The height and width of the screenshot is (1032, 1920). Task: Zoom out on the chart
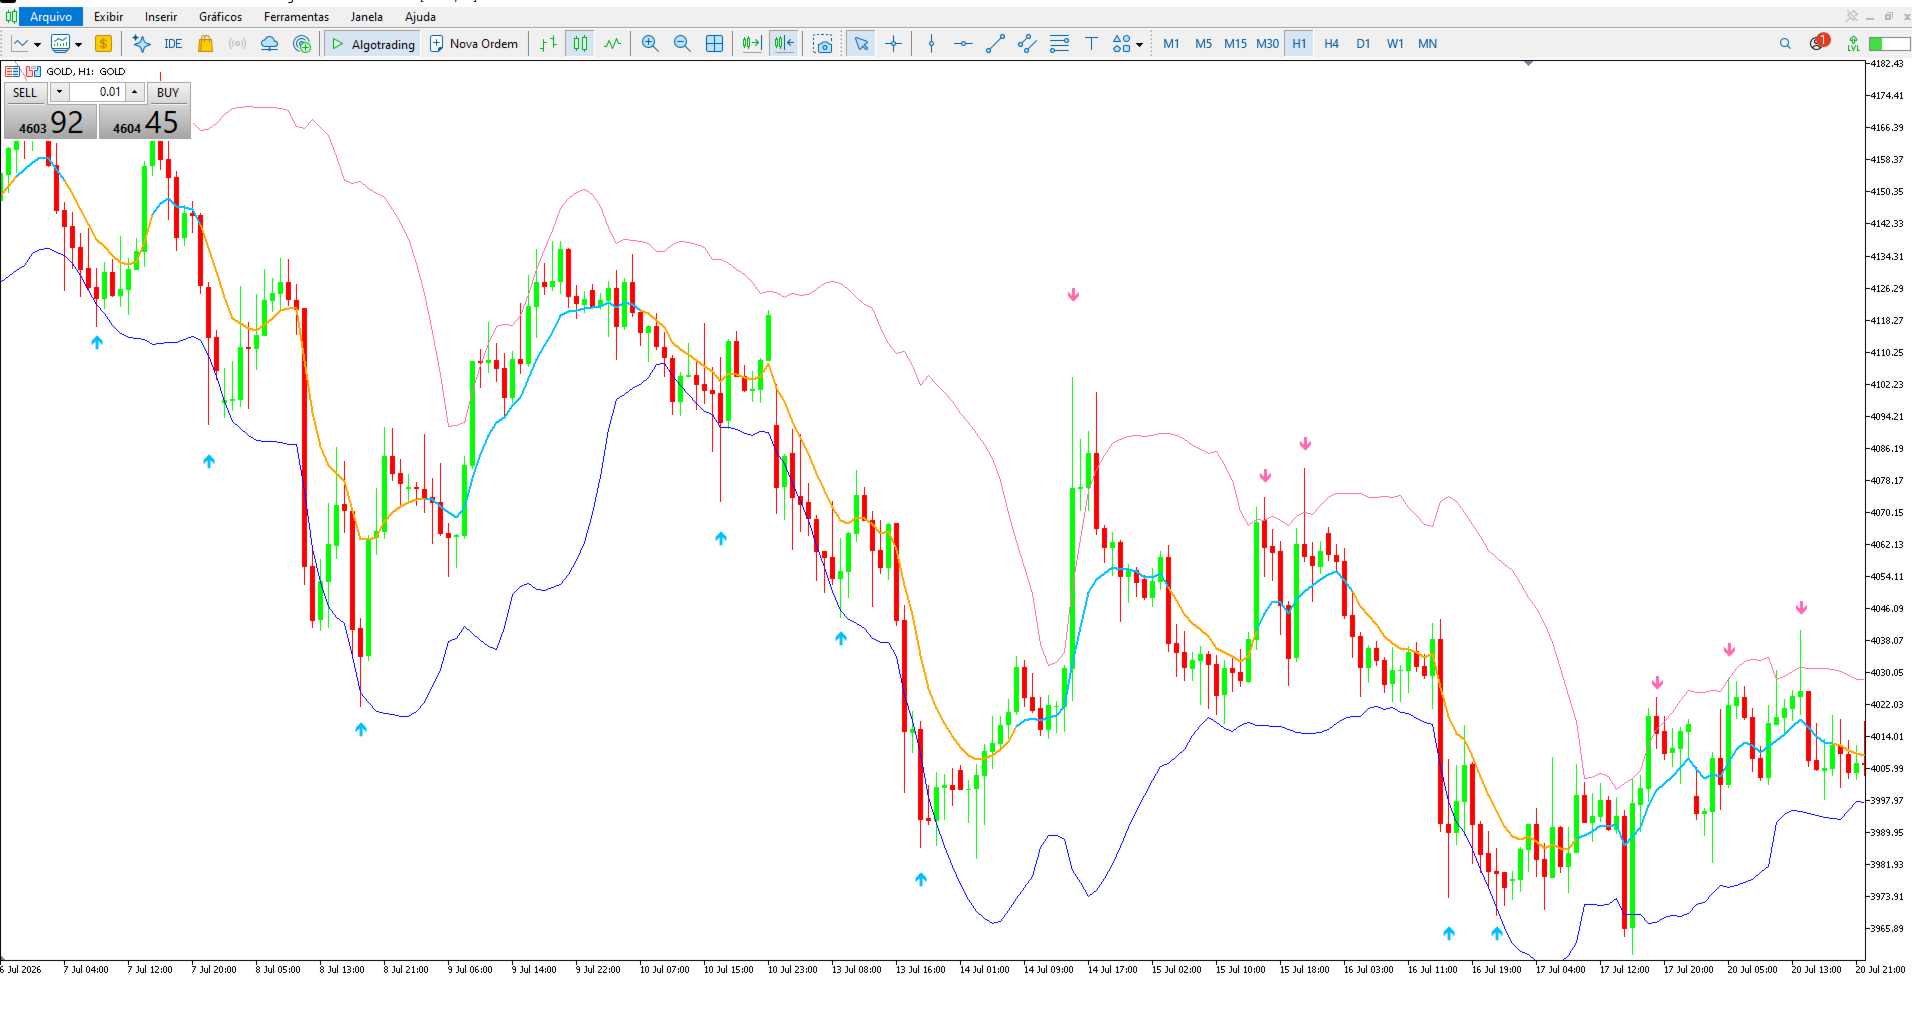pos(682,44)
